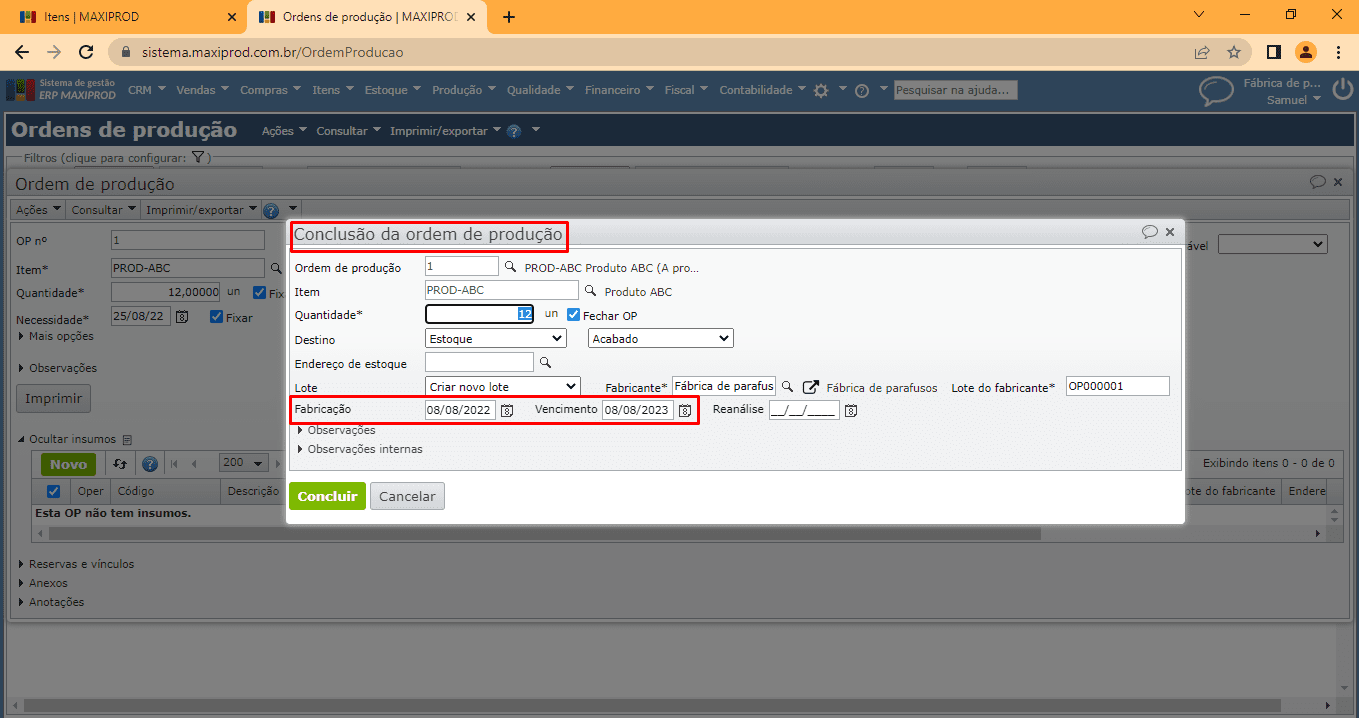Open the Fabricação date calendar picker

click(507, 410)
